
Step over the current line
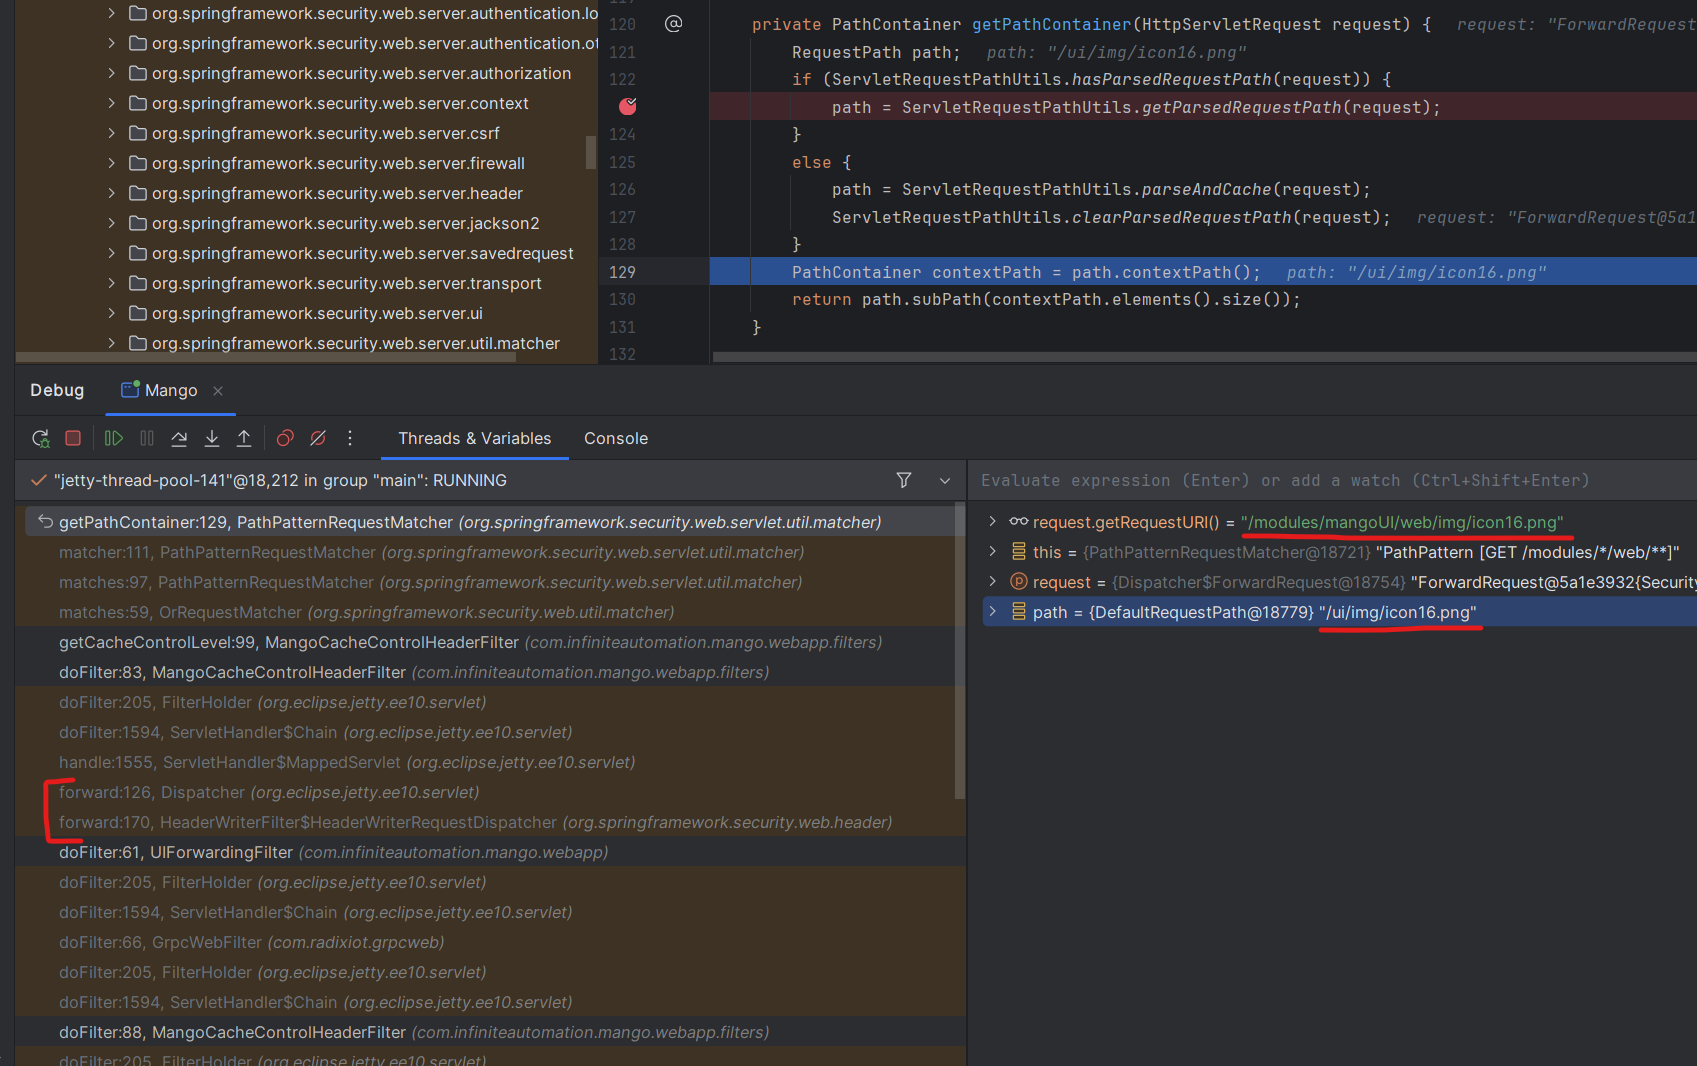coord(179,438)
